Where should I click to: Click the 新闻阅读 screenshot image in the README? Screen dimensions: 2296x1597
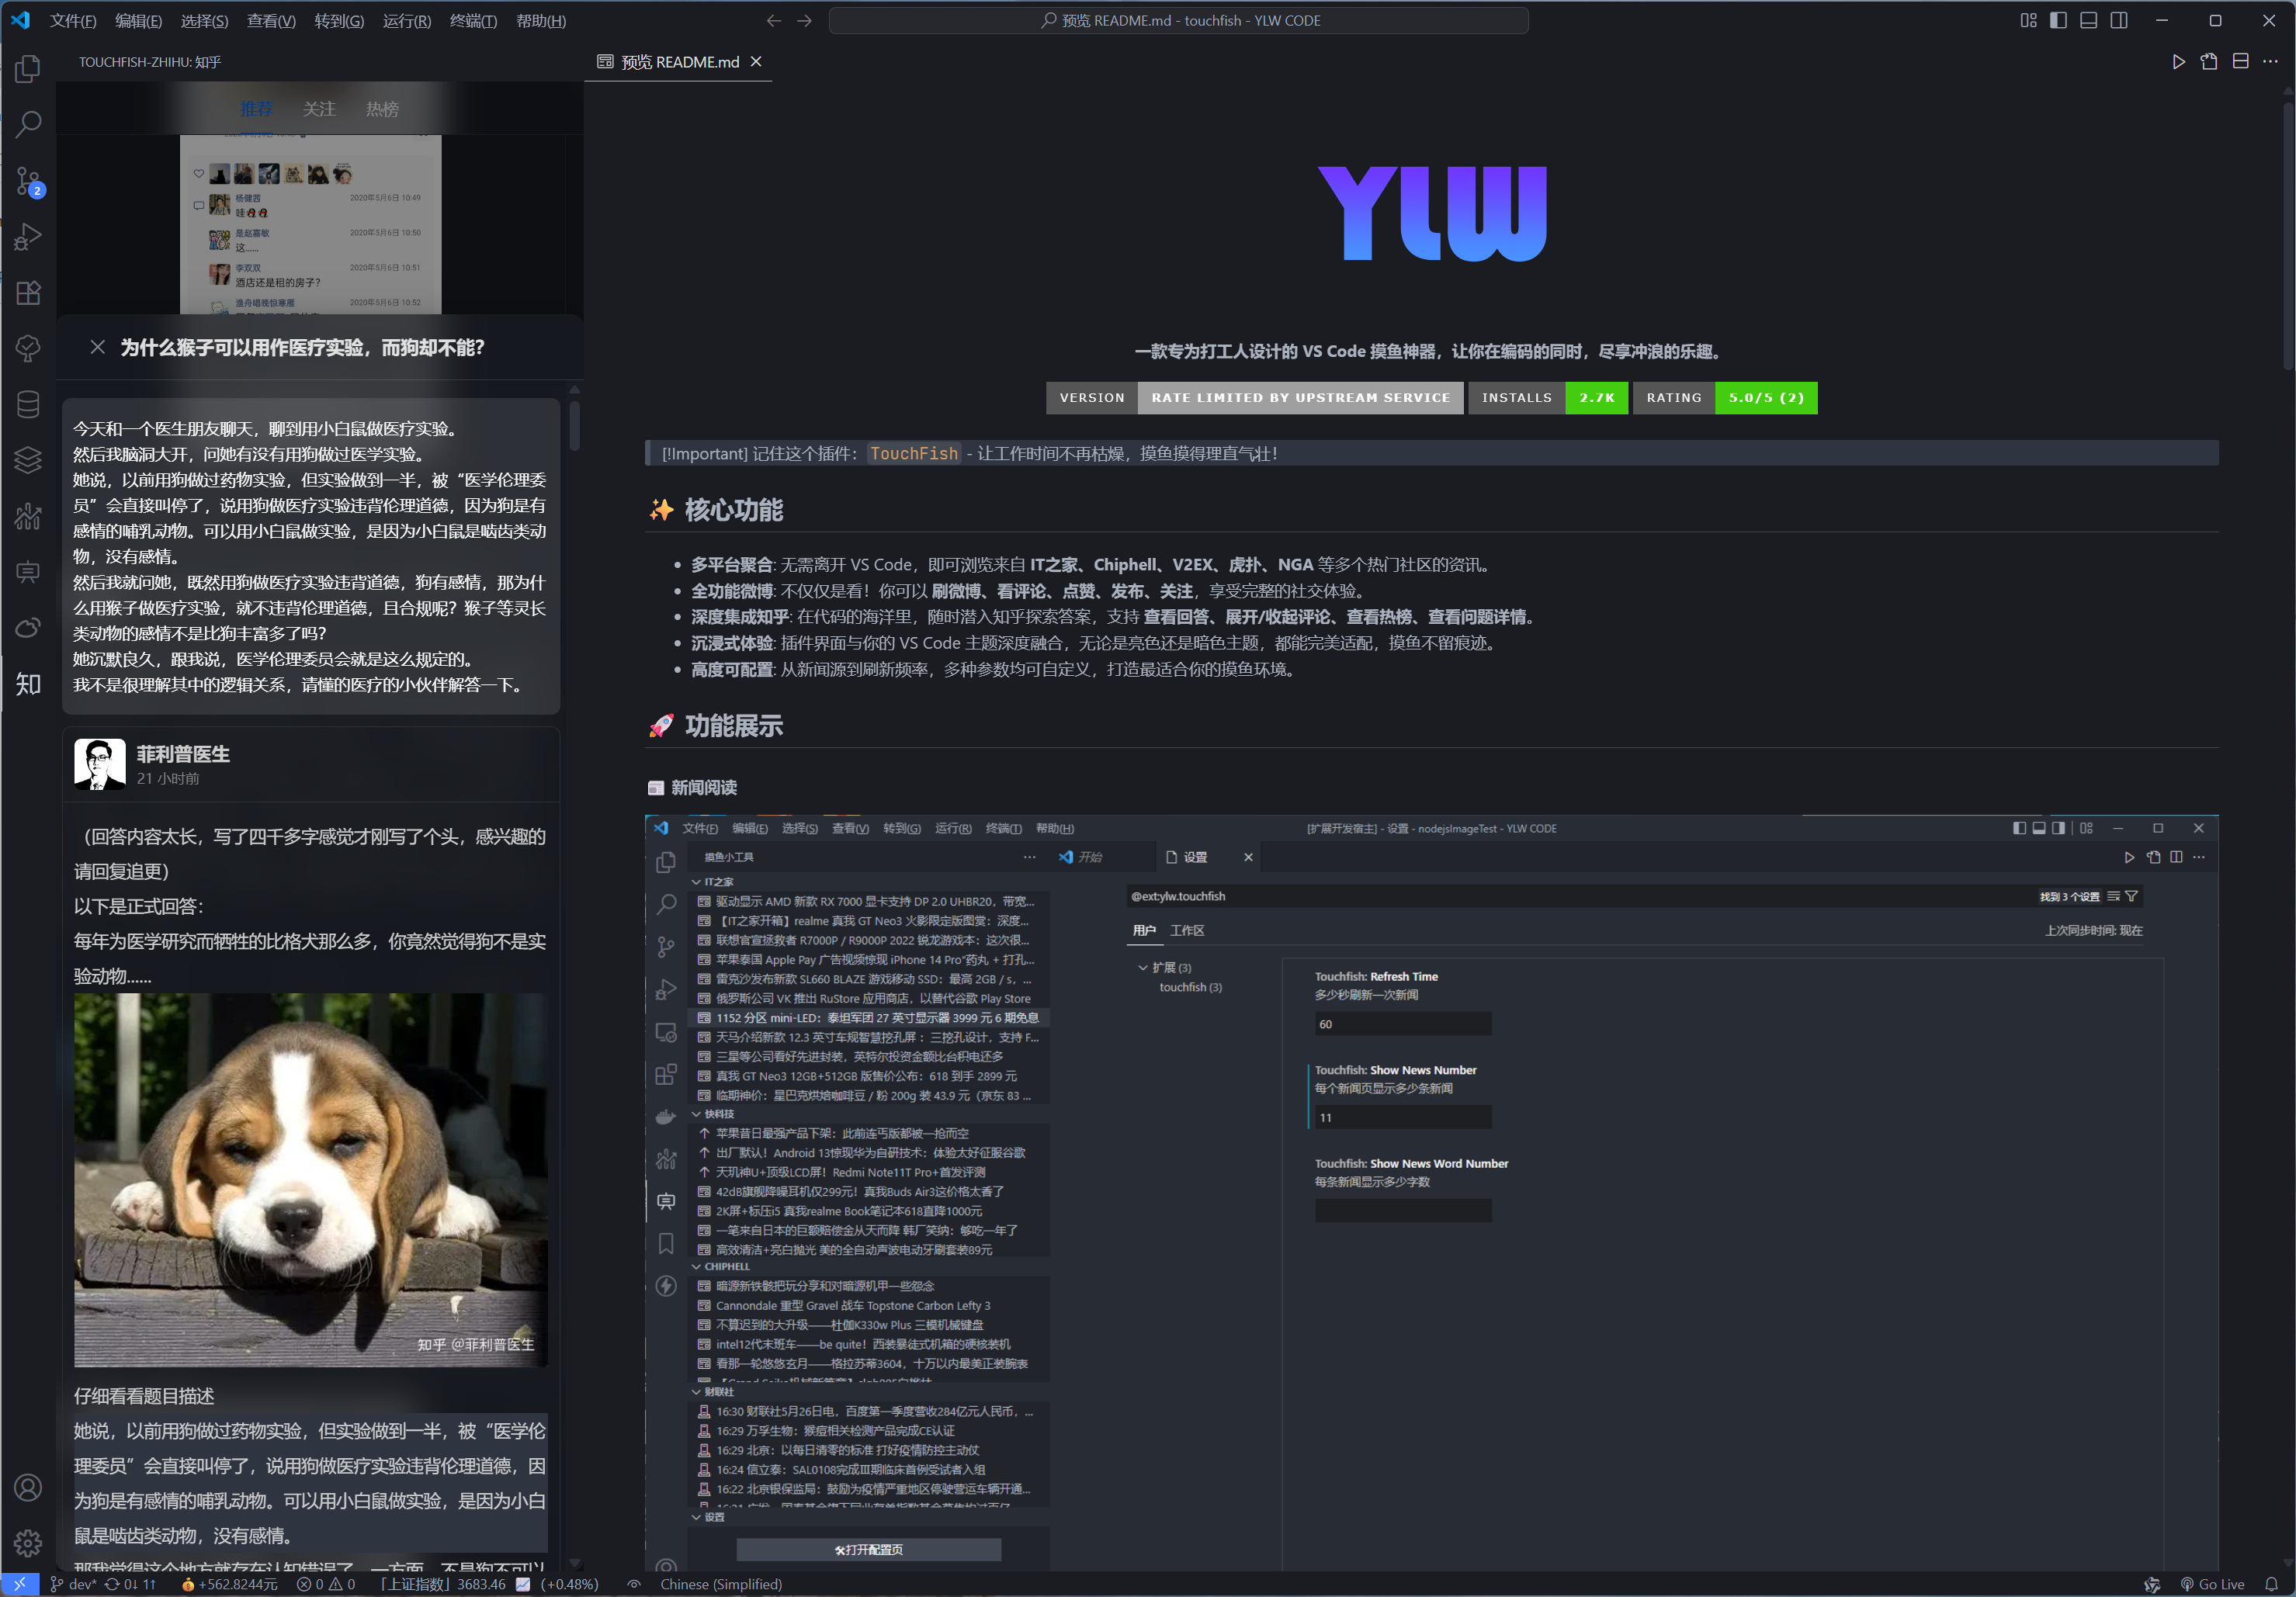(x=1431, y=1192)
